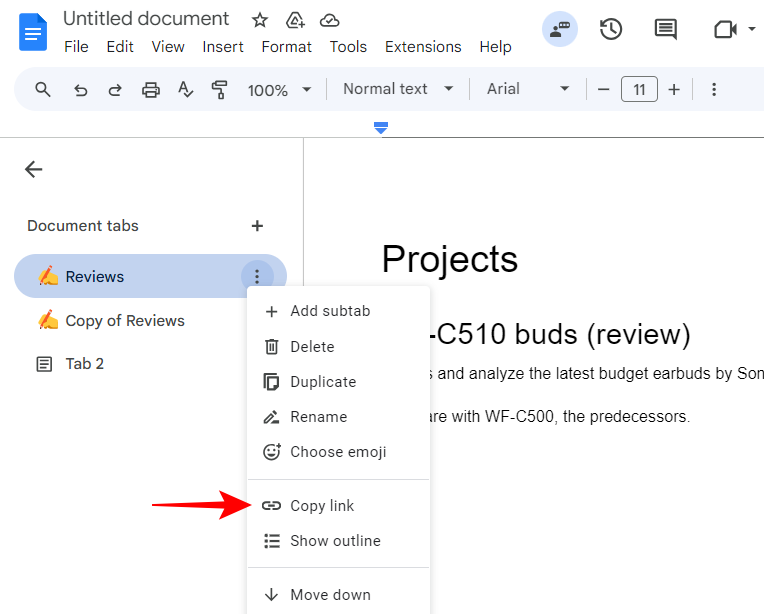
Task: Choose Copy link from the context menu
Action: tap(322, 506)
